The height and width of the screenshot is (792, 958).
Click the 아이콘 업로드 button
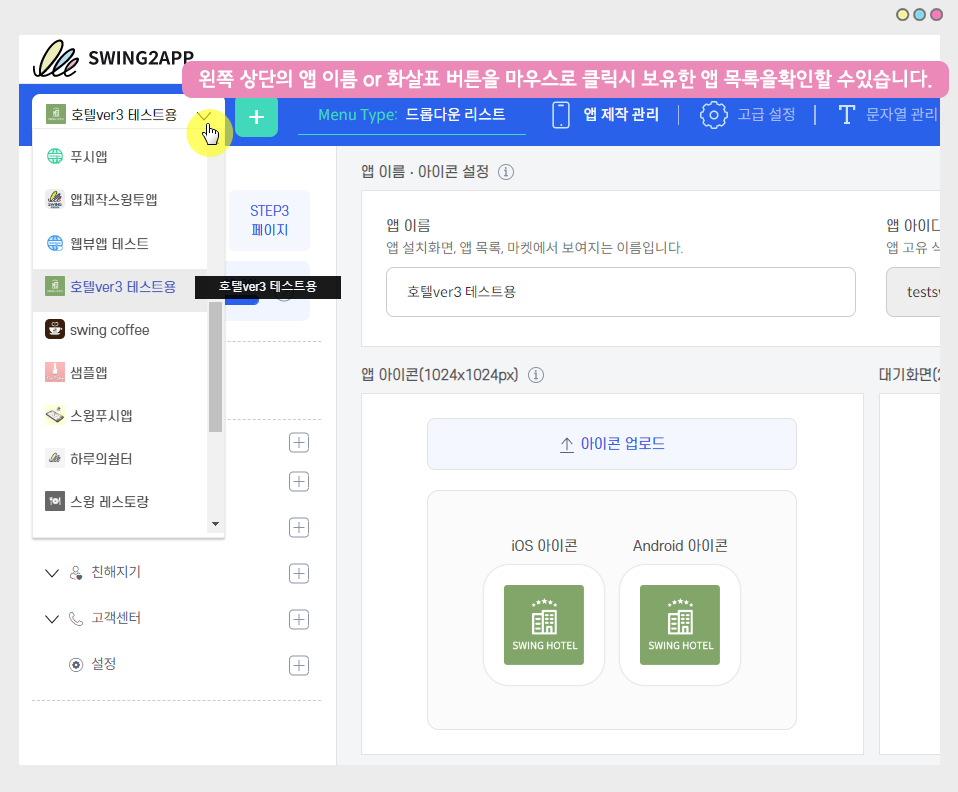611,444
